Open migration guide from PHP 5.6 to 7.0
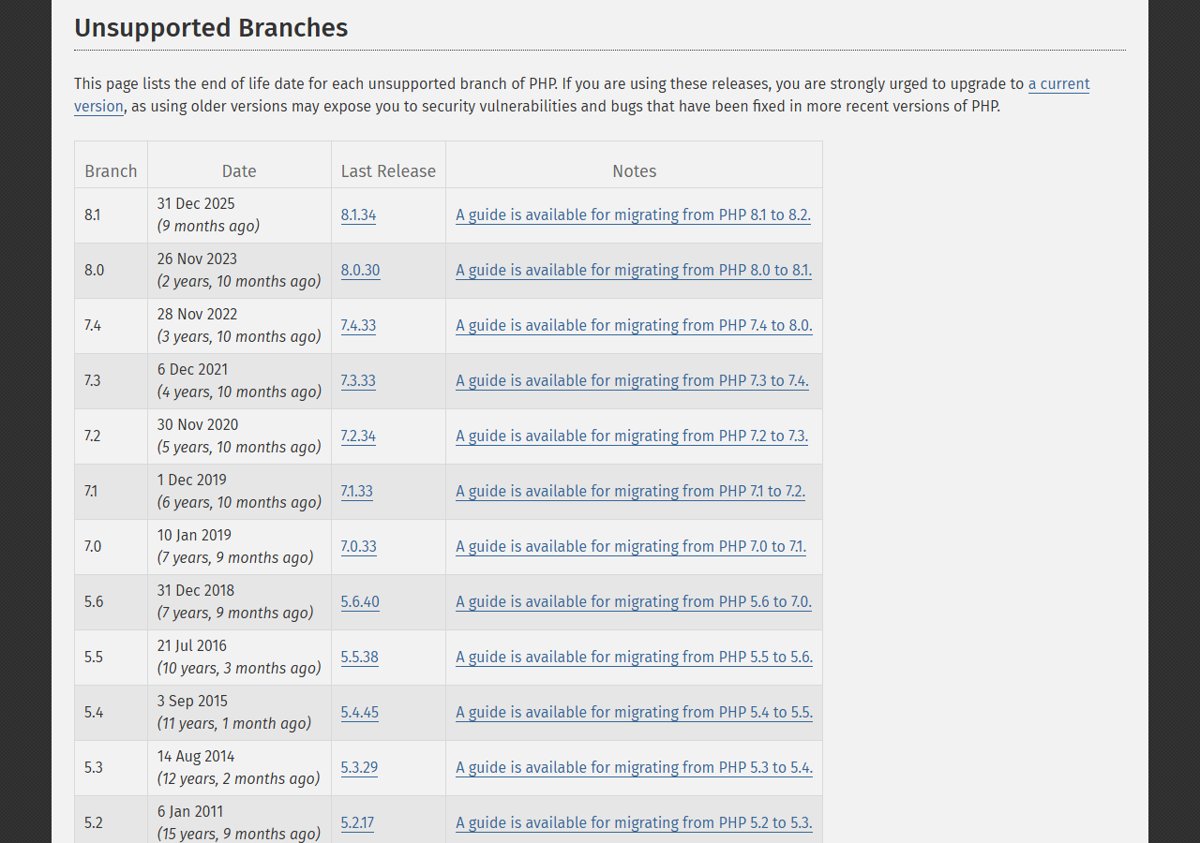 pyautogui.click(x=634, y=602)
